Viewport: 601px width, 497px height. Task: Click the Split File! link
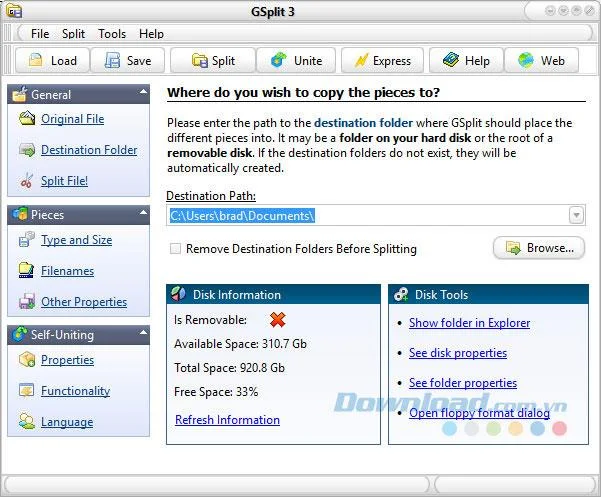[64, 180]
